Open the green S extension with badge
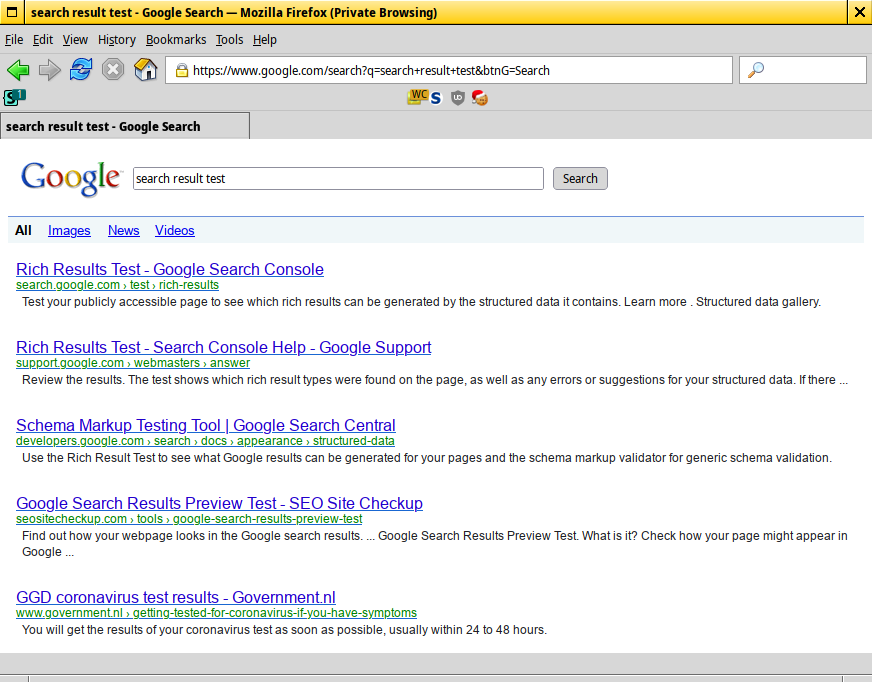 14,97
